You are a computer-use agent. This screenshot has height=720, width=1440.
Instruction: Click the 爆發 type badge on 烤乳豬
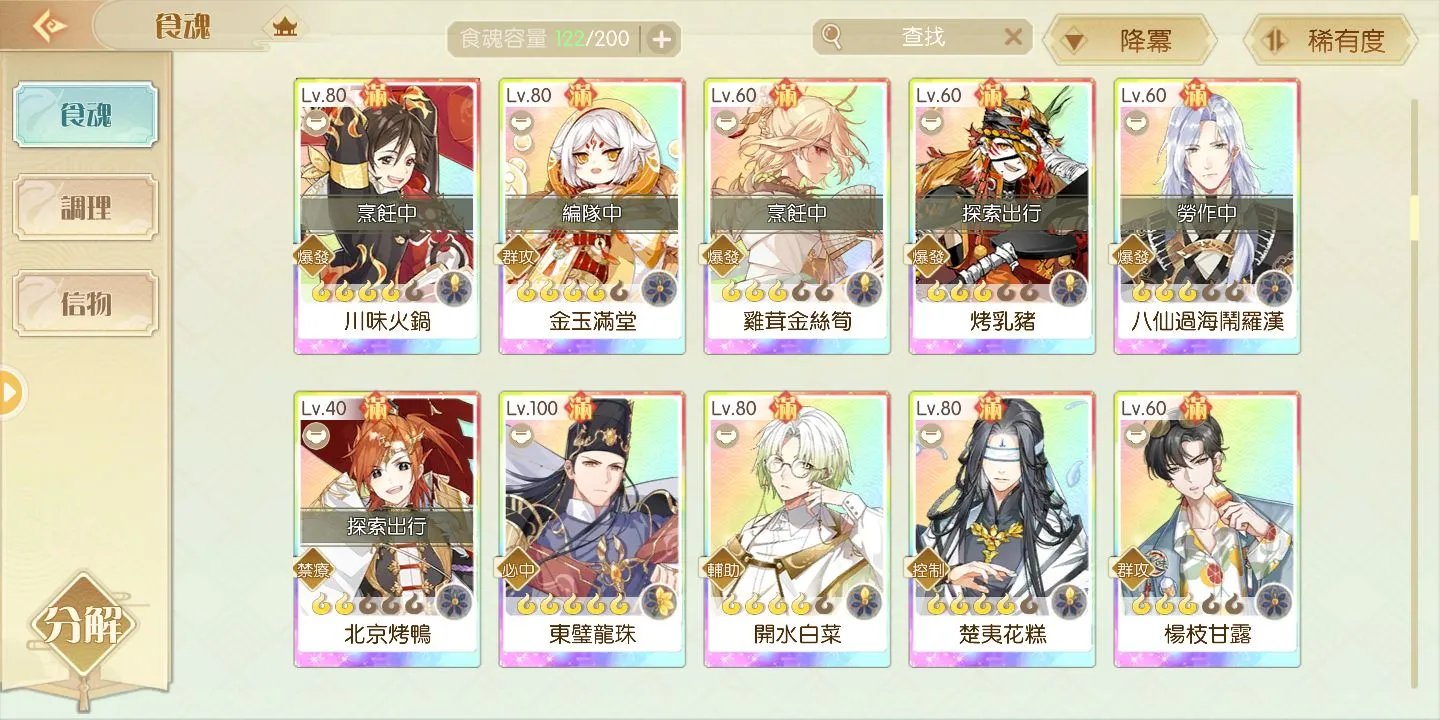tap(928, 257)
